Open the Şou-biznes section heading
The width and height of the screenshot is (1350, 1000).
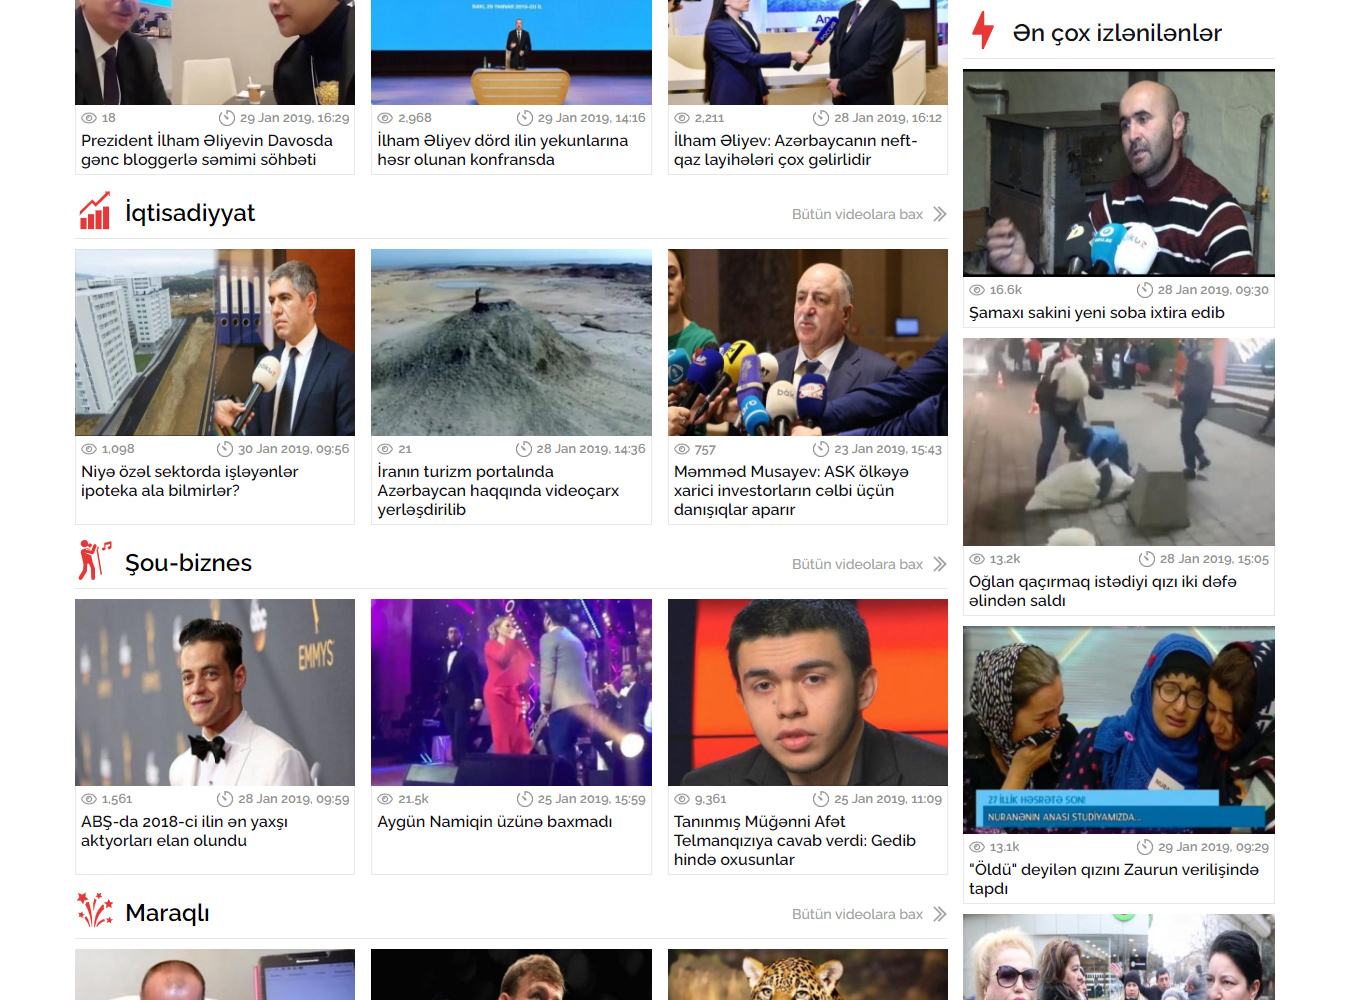pyautogui.click(x=188, y=563)
